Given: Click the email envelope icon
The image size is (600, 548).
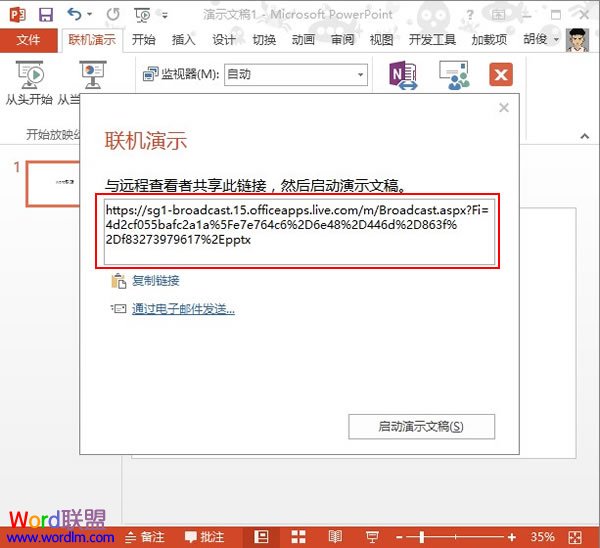Looking at the screenshot, I should pos(119,308).
